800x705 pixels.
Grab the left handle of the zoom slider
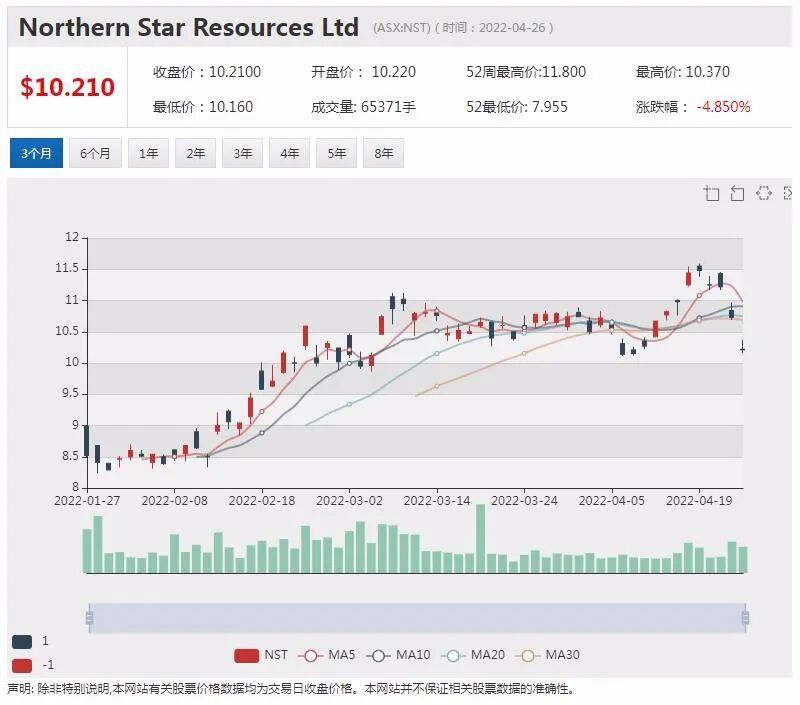pos(89,618)
